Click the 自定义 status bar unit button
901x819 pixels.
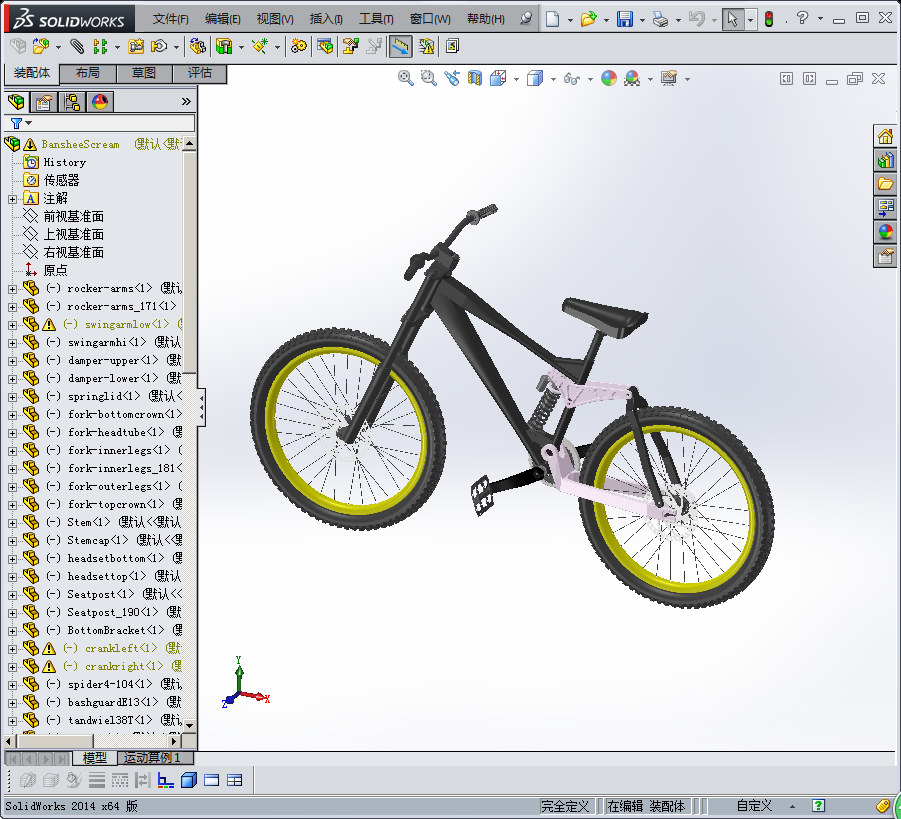tap(754, 806)
